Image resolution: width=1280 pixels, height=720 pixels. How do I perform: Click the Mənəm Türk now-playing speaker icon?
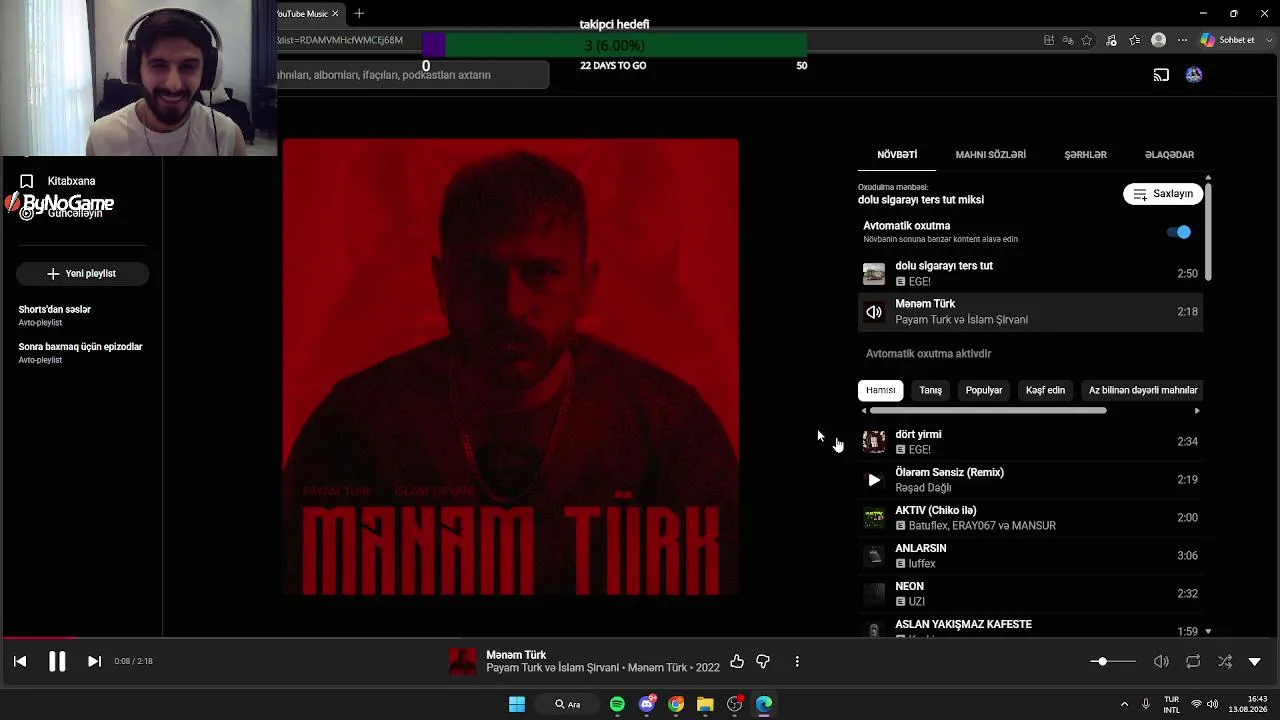coord(874,312)
